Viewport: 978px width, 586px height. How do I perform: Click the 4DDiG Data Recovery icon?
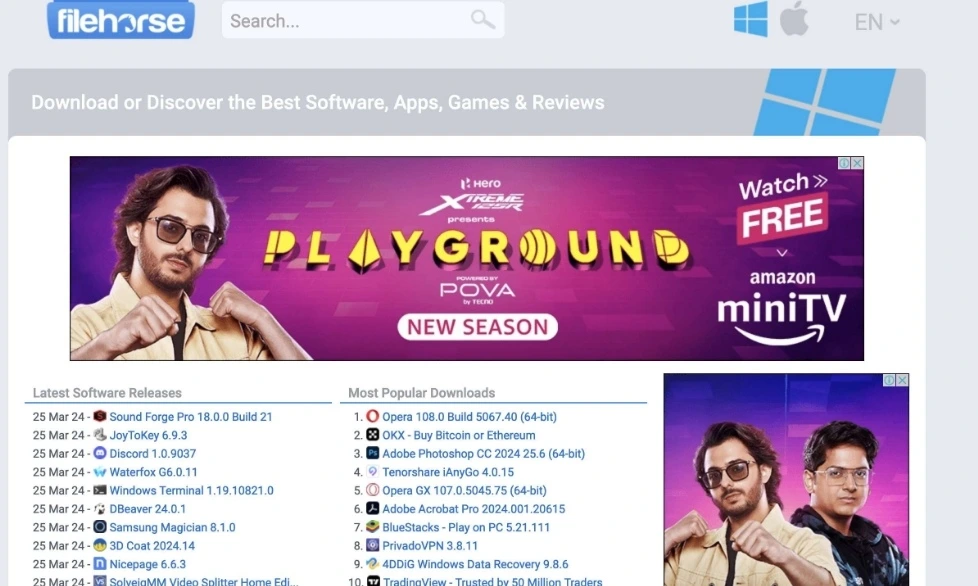pos(372,564)
